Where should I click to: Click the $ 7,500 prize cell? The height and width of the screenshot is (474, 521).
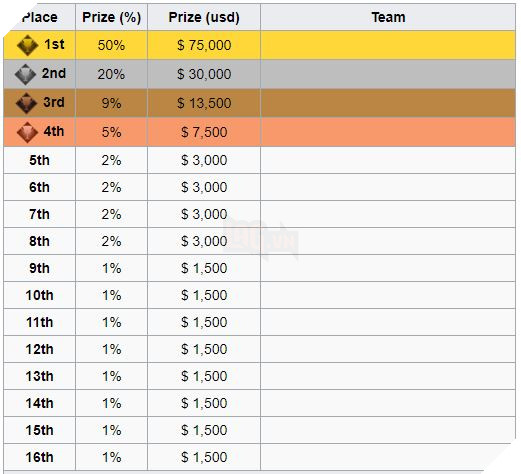[x=204, y=132]
